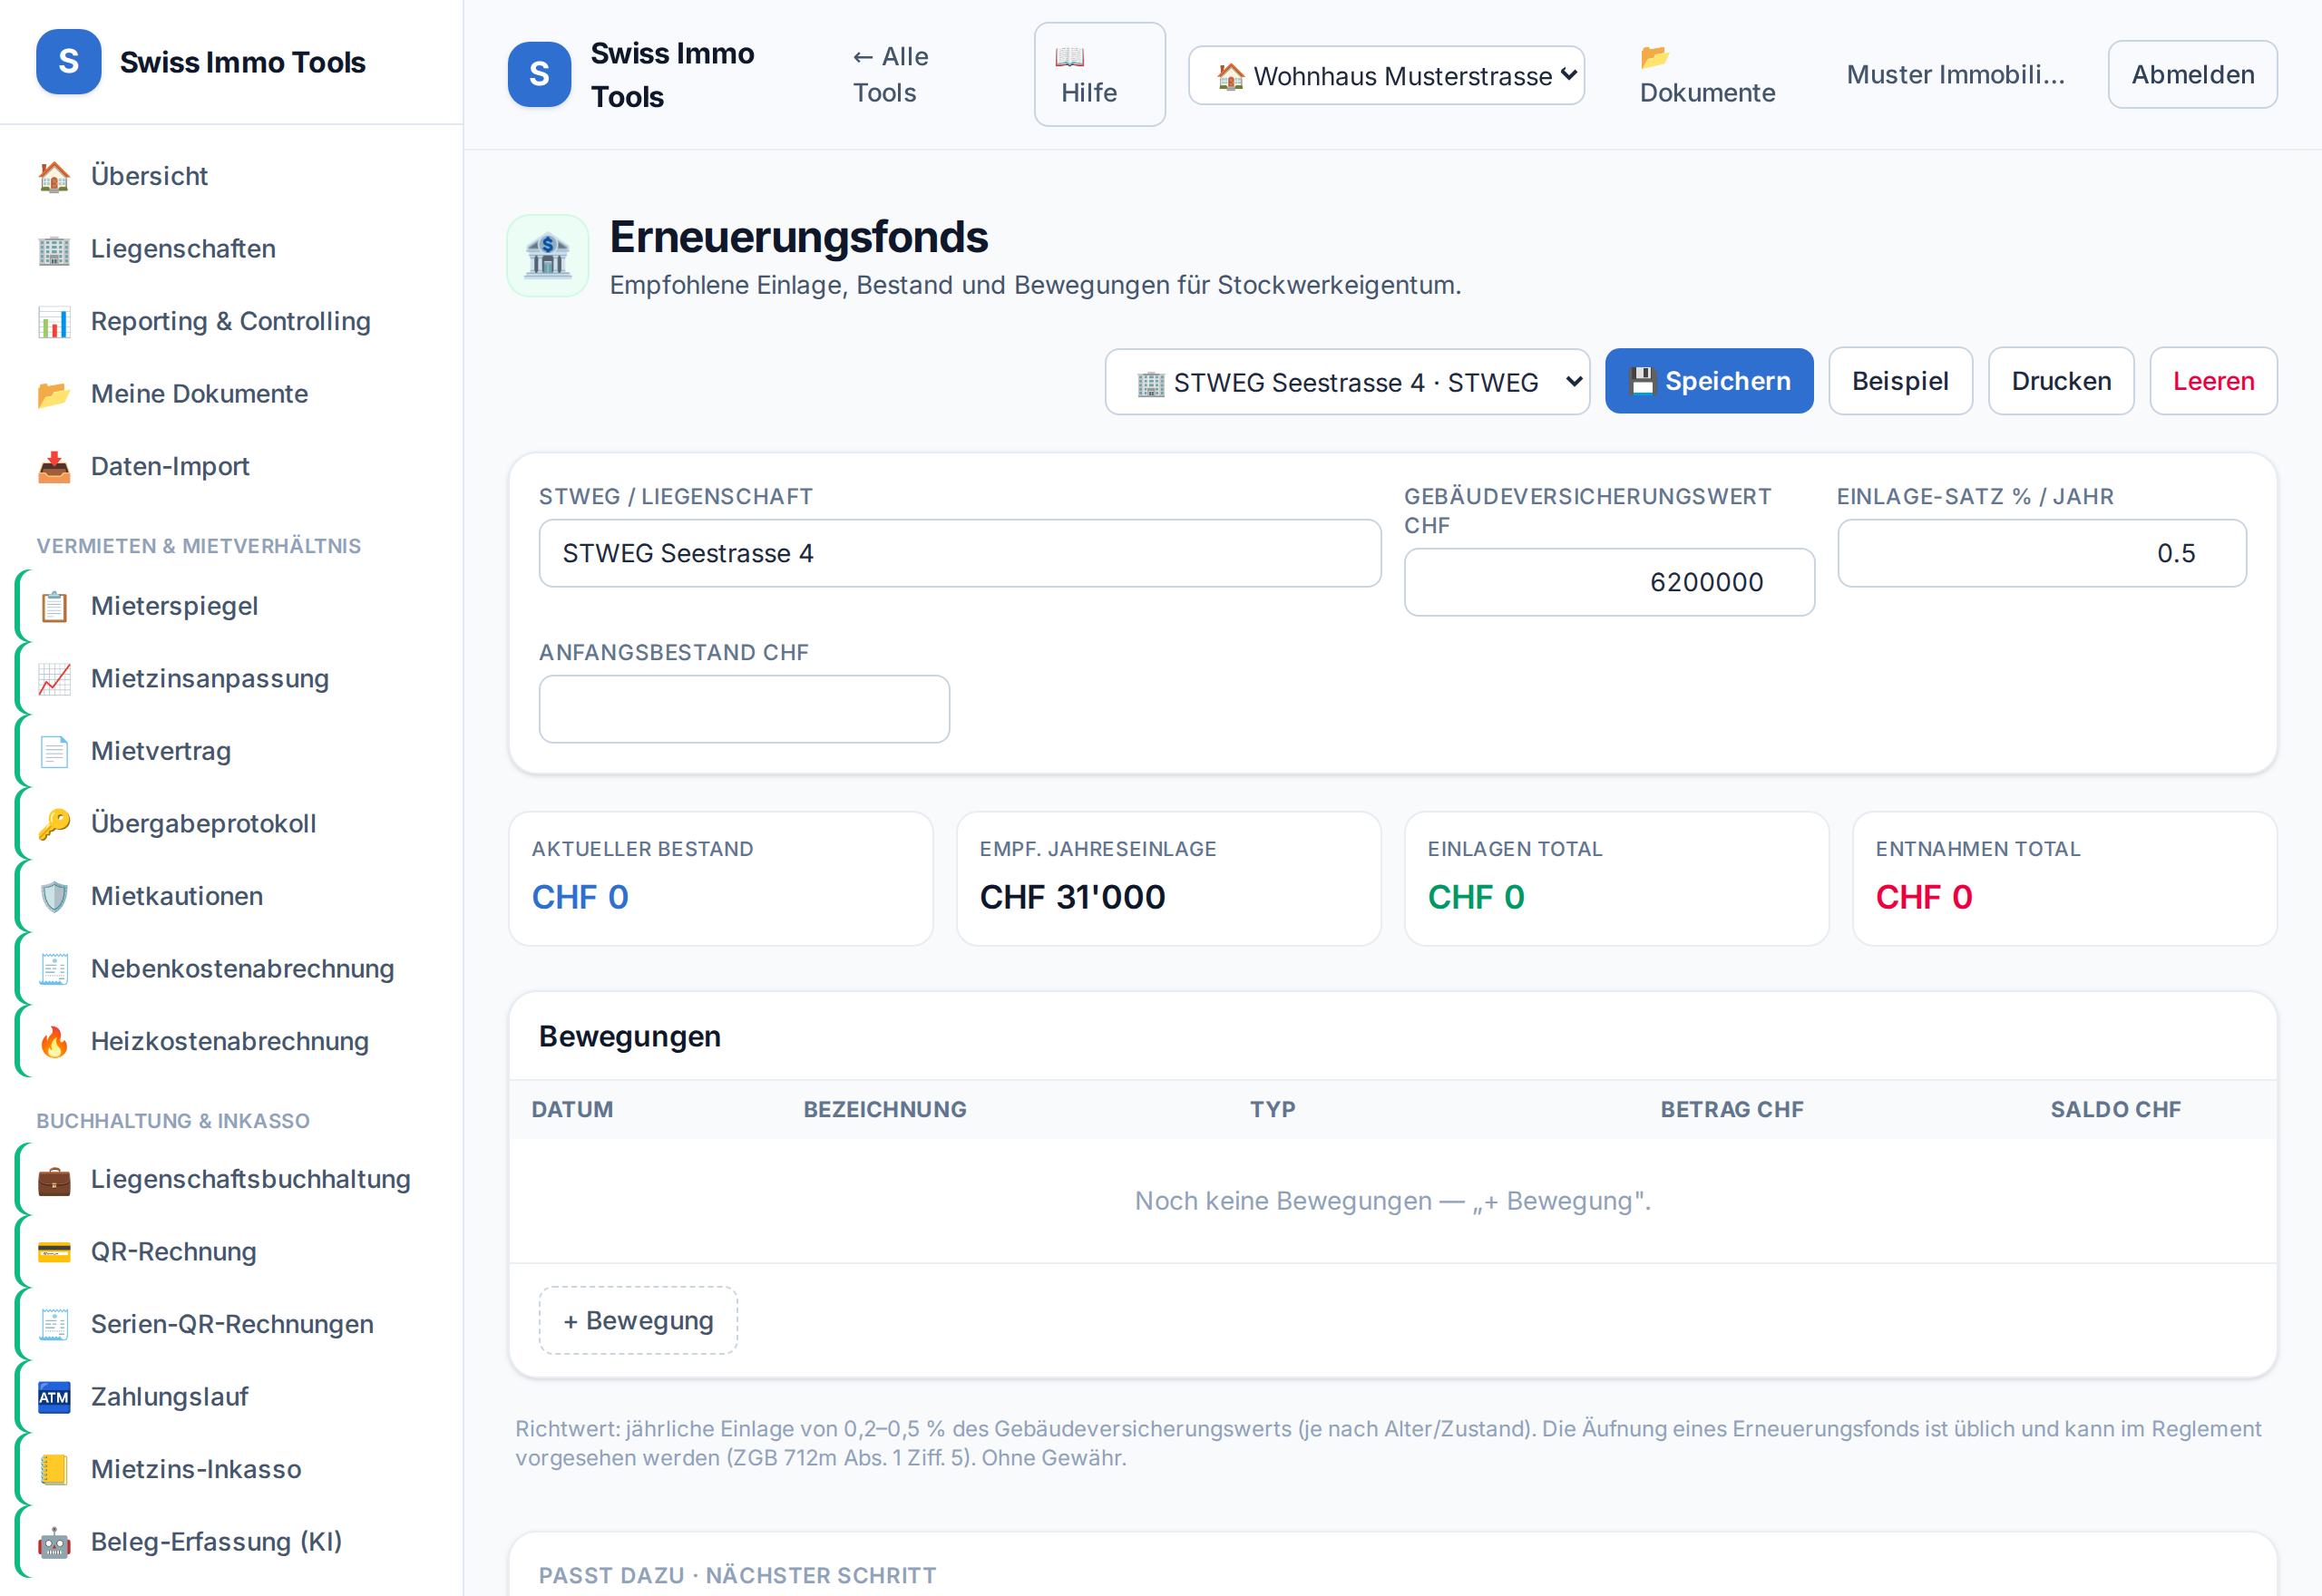
Task: Open the Dokumente item in top bar
Action: 1707,75
